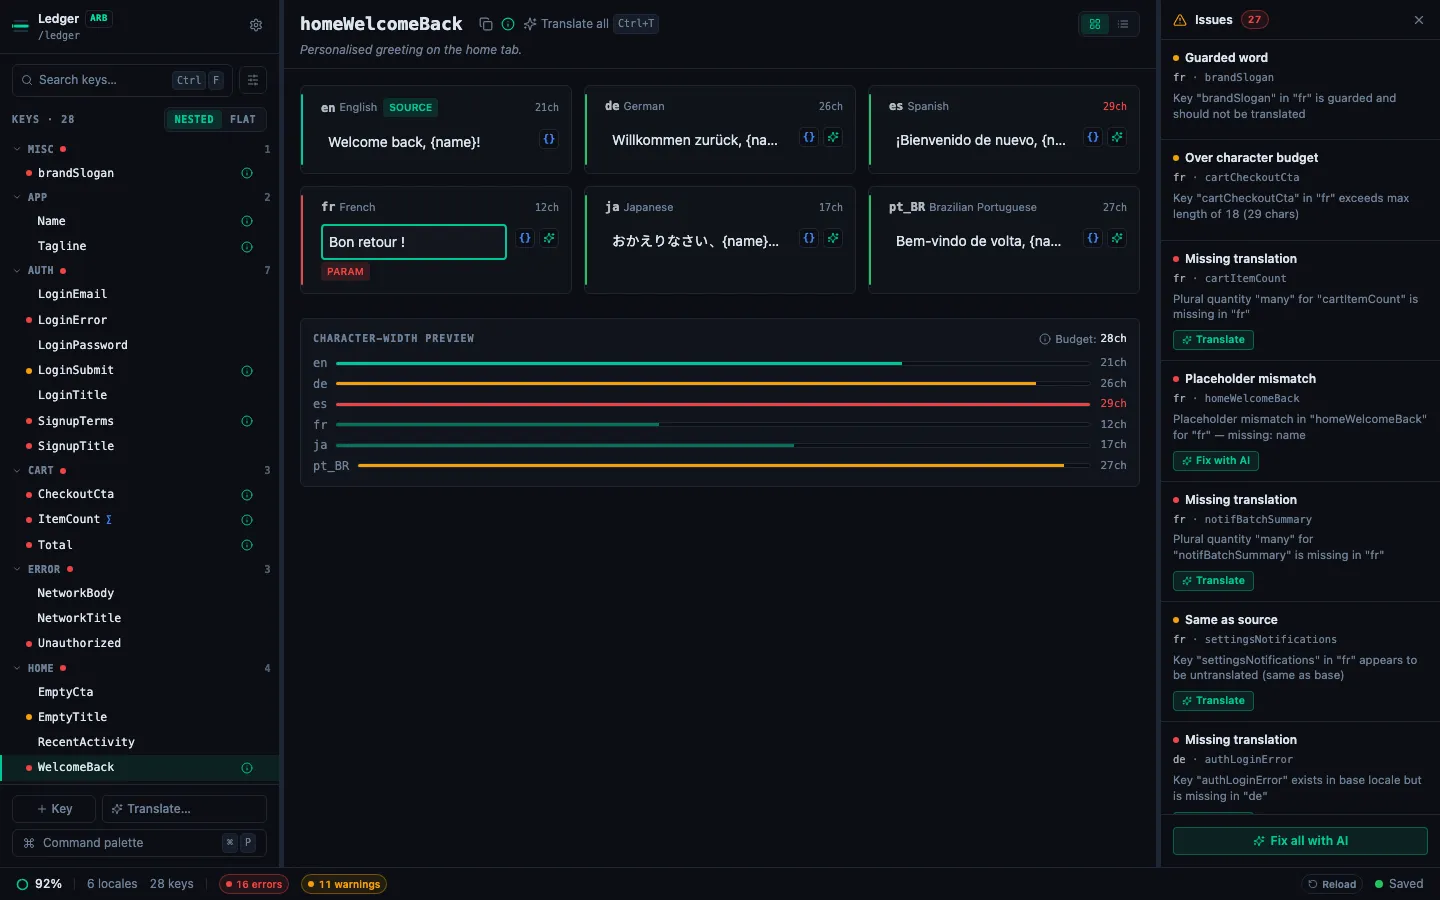The width and height of the screenshot is (1440, 900).
Task: Insert placeholder in Japanese card
Action: pyautogui.click(x=809, y=238)
